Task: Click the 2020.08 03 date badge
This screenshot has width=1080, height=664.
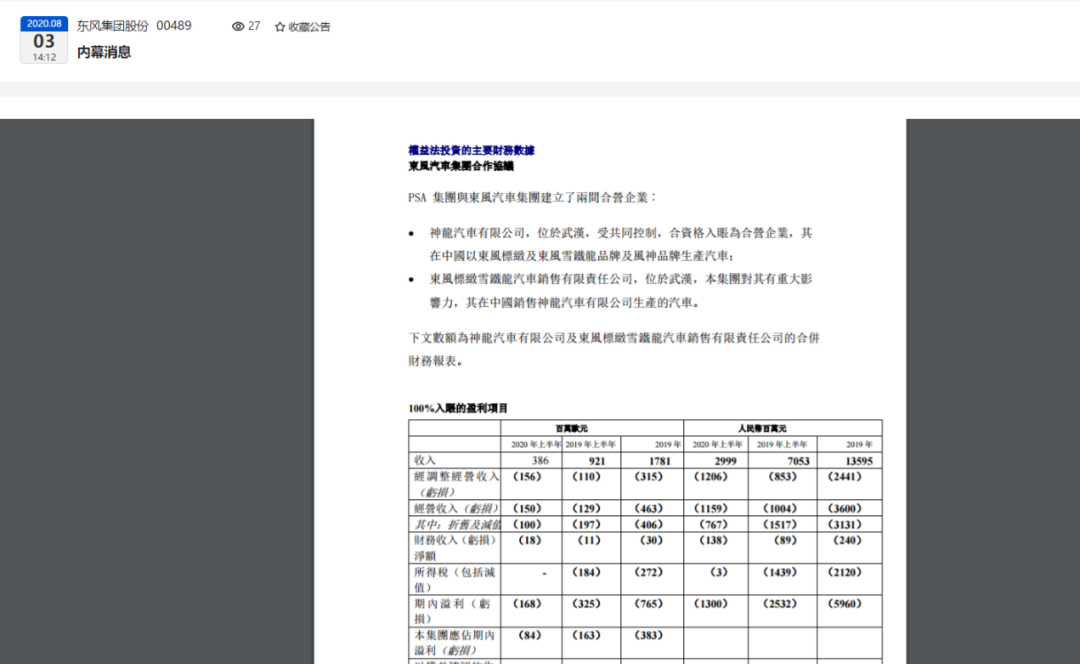Action: pos(44,40)
